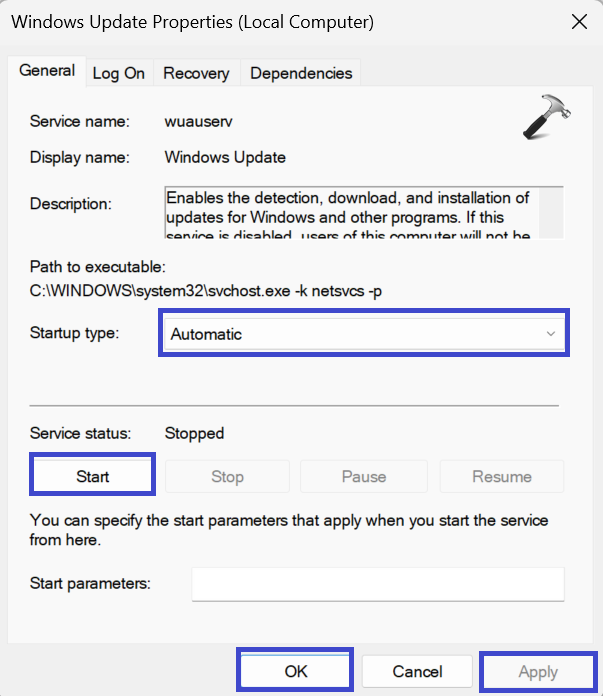The height and width of the screenshot is (696, 603).
Task: Go to the Recovery tab
Action: pyautogui.click(x=196, y=73)
